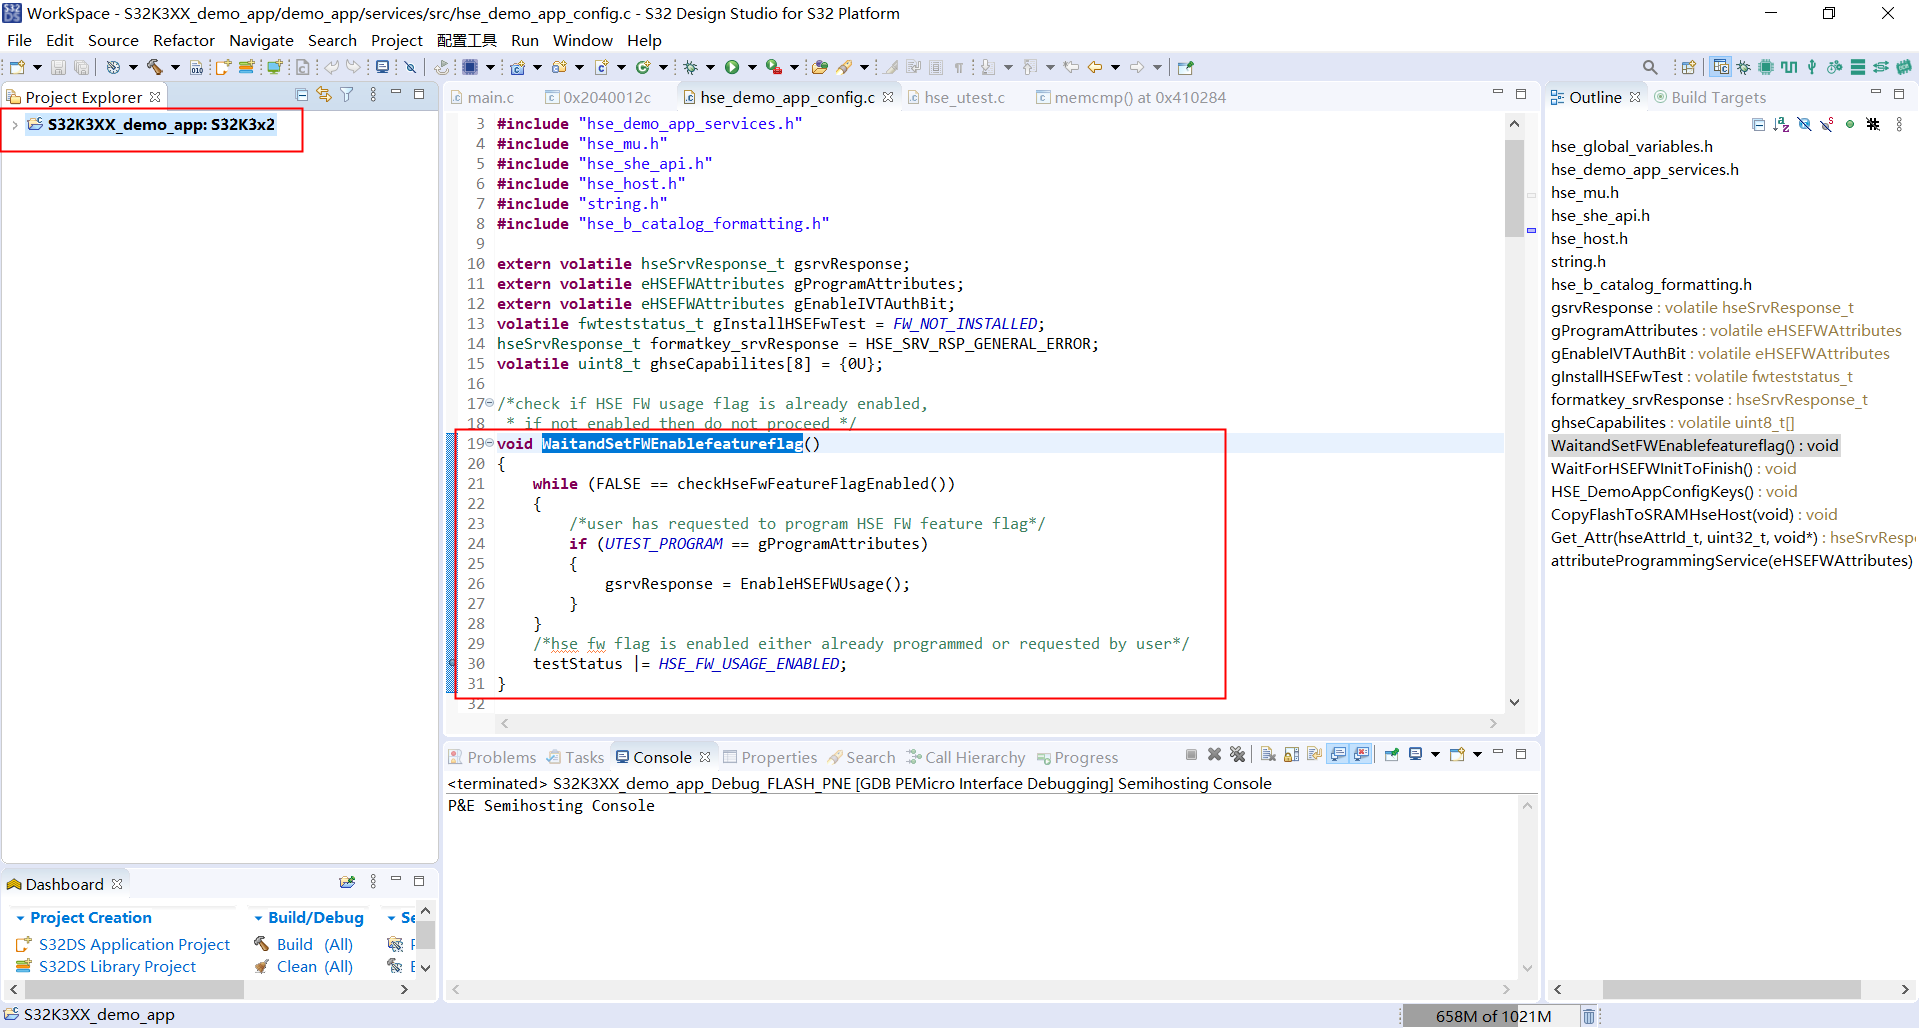Clear the Console with the eraser icon
The width and height of the screenshot is (1919, 1028).
coord(1266,755)
